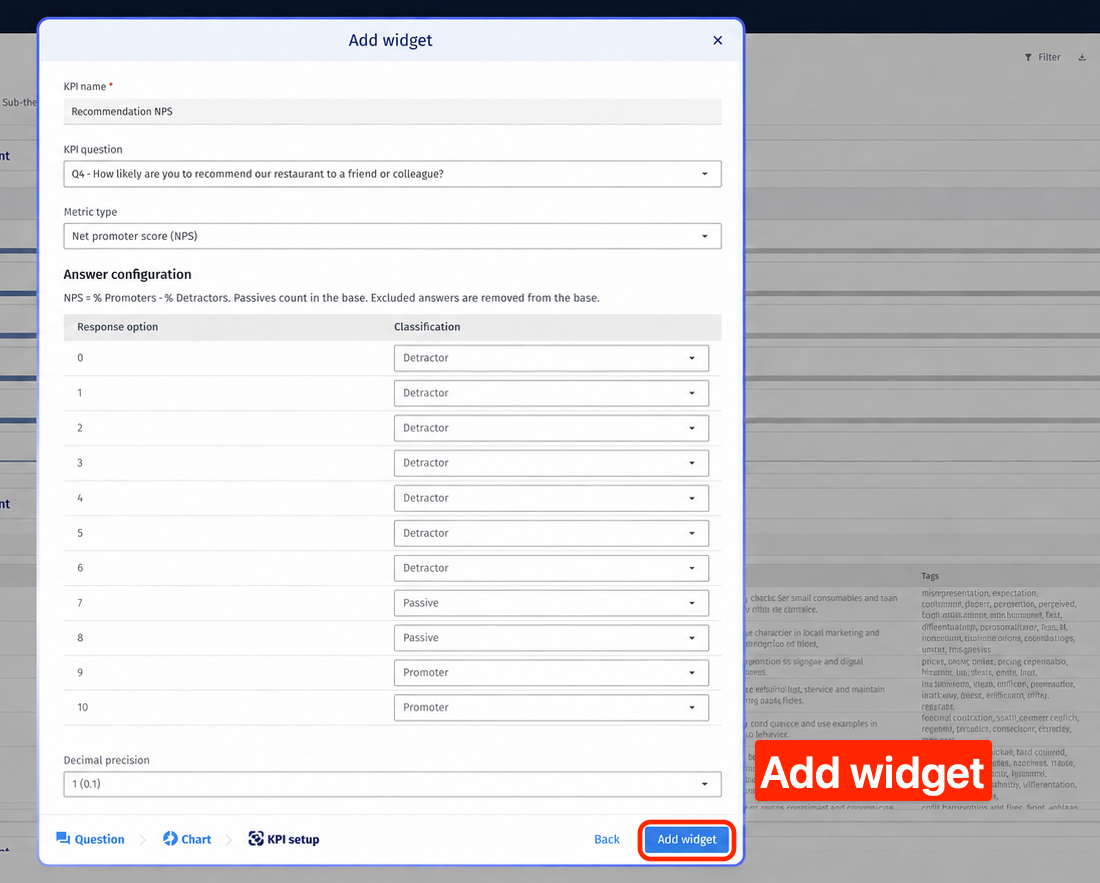Close the Add widget dialog
This screenshot has width=1100, height=883.
[717, 40]
